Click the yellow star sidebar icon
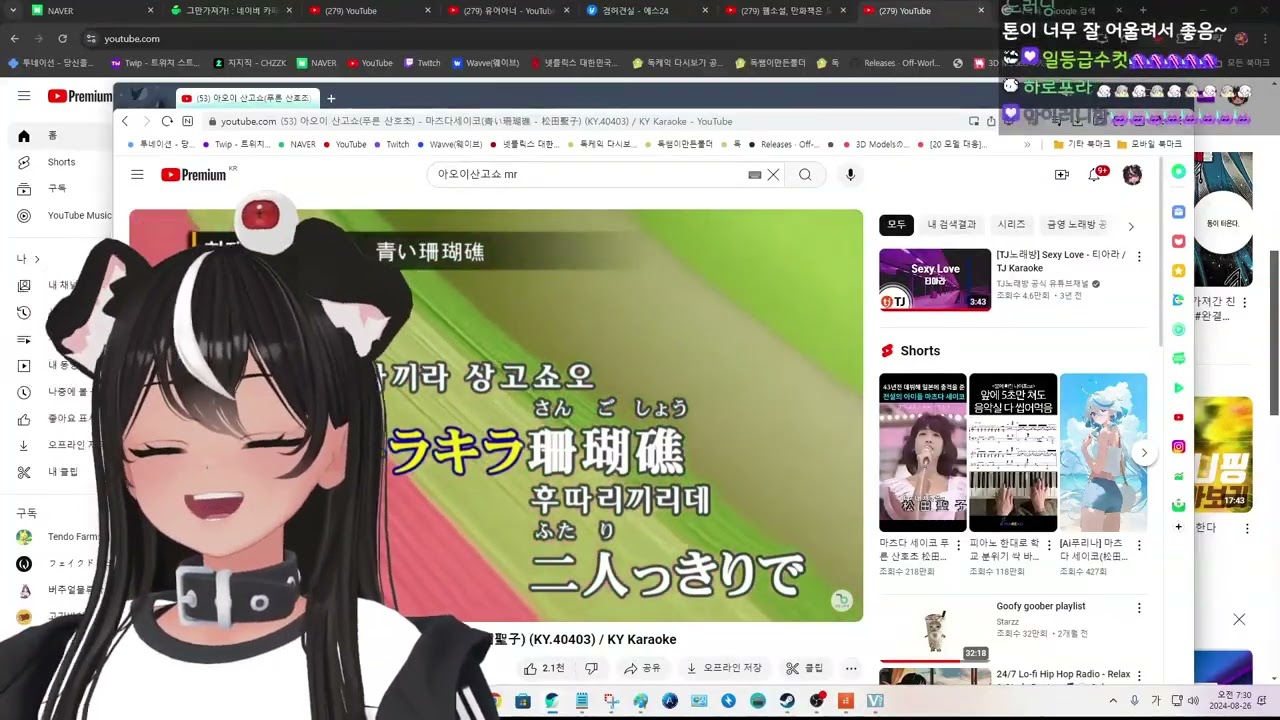The width and height of the screenshot is (1280, 720). pos(1179,271)
